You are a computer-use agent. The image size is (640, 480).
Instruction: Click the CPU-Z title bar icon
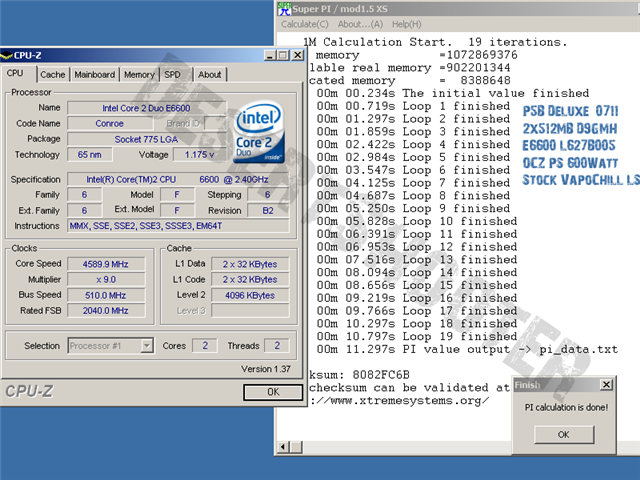click(x=7, y=56)
